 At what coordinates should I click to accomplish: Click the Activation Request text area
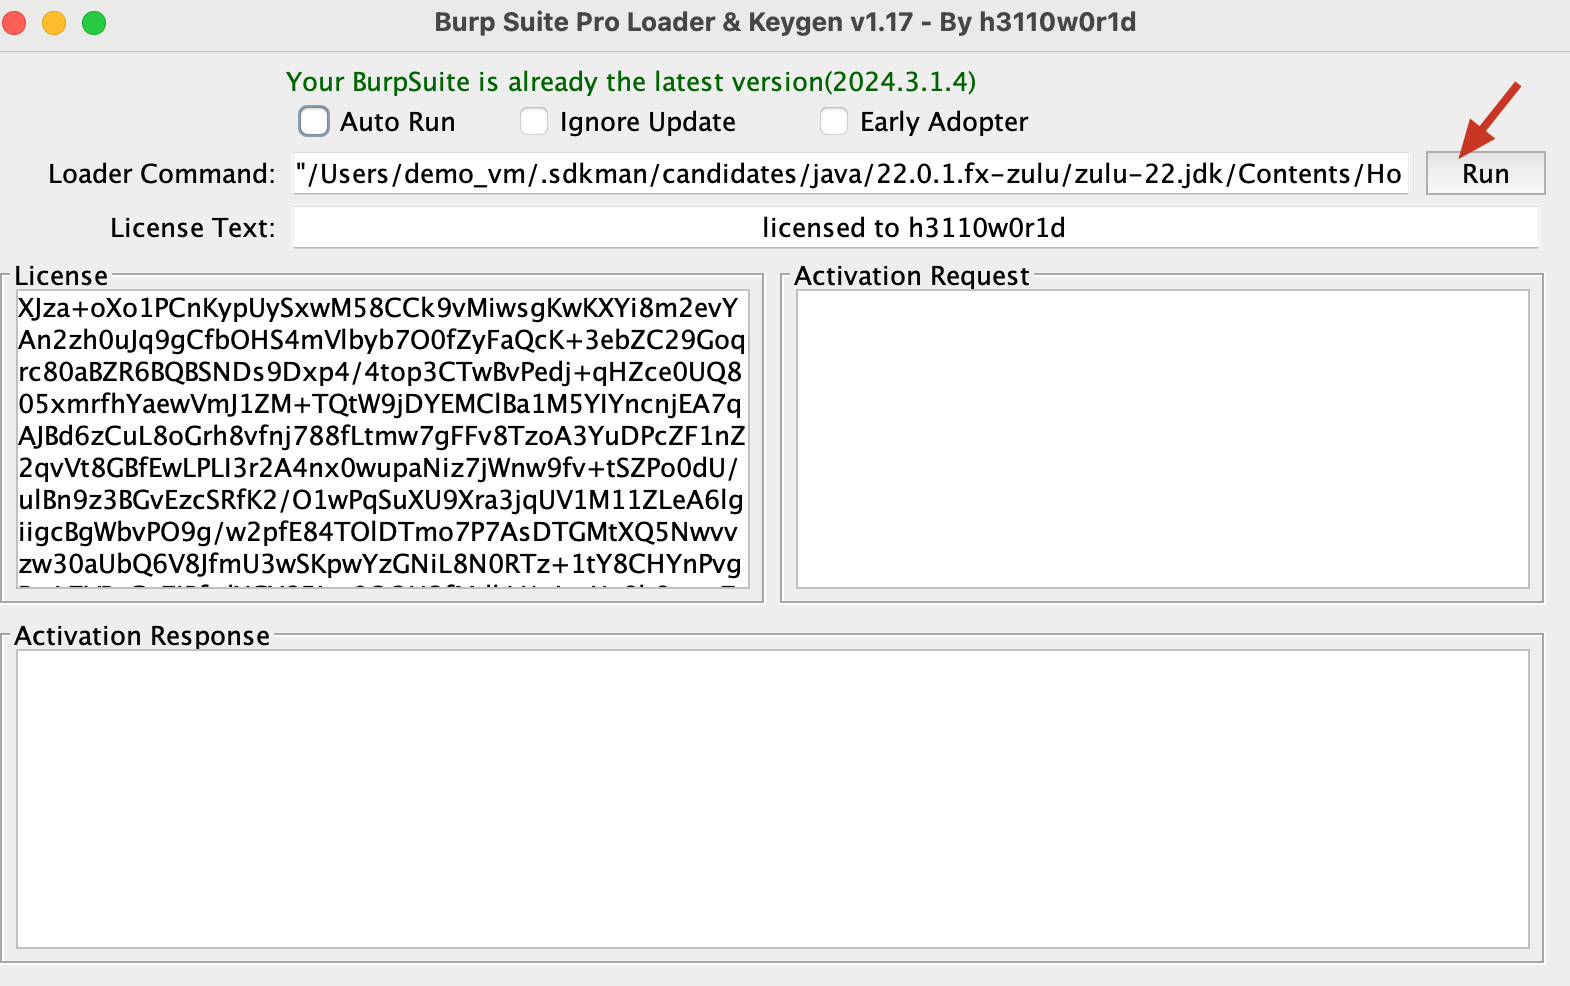[x=1162, y=439]
